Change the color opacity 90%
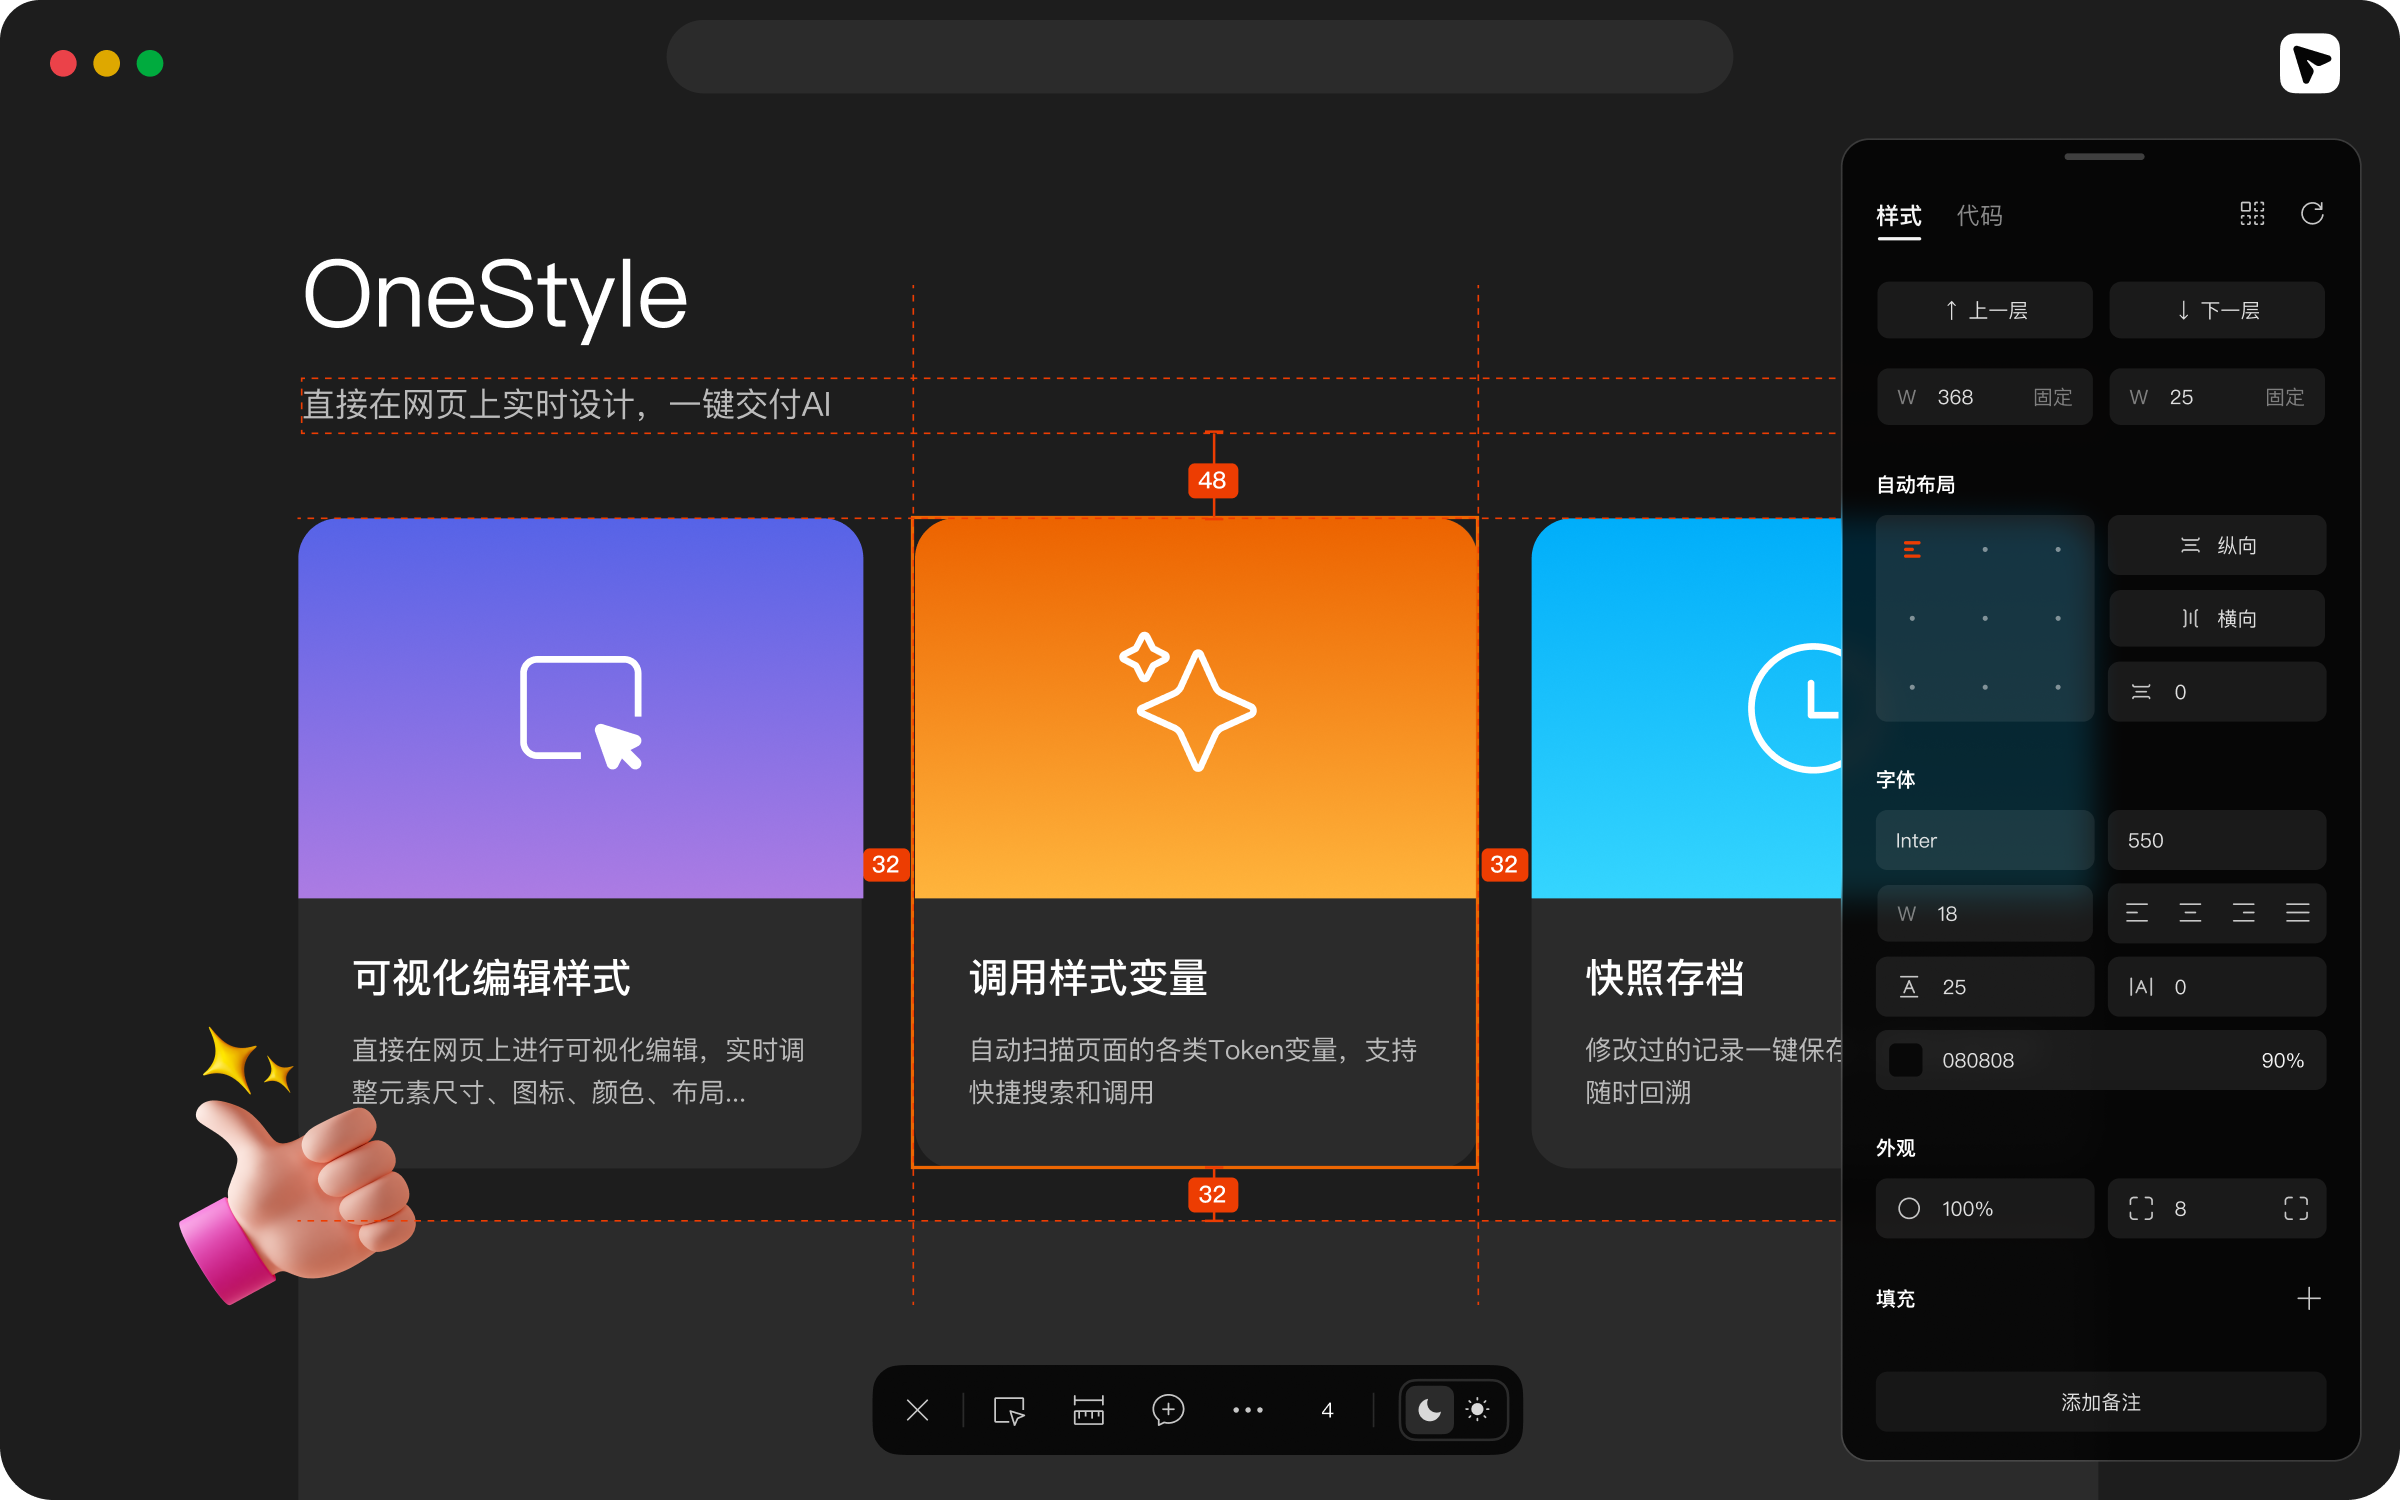The width and height of the screenshot is (2400, 1500). [2282, 1060]
